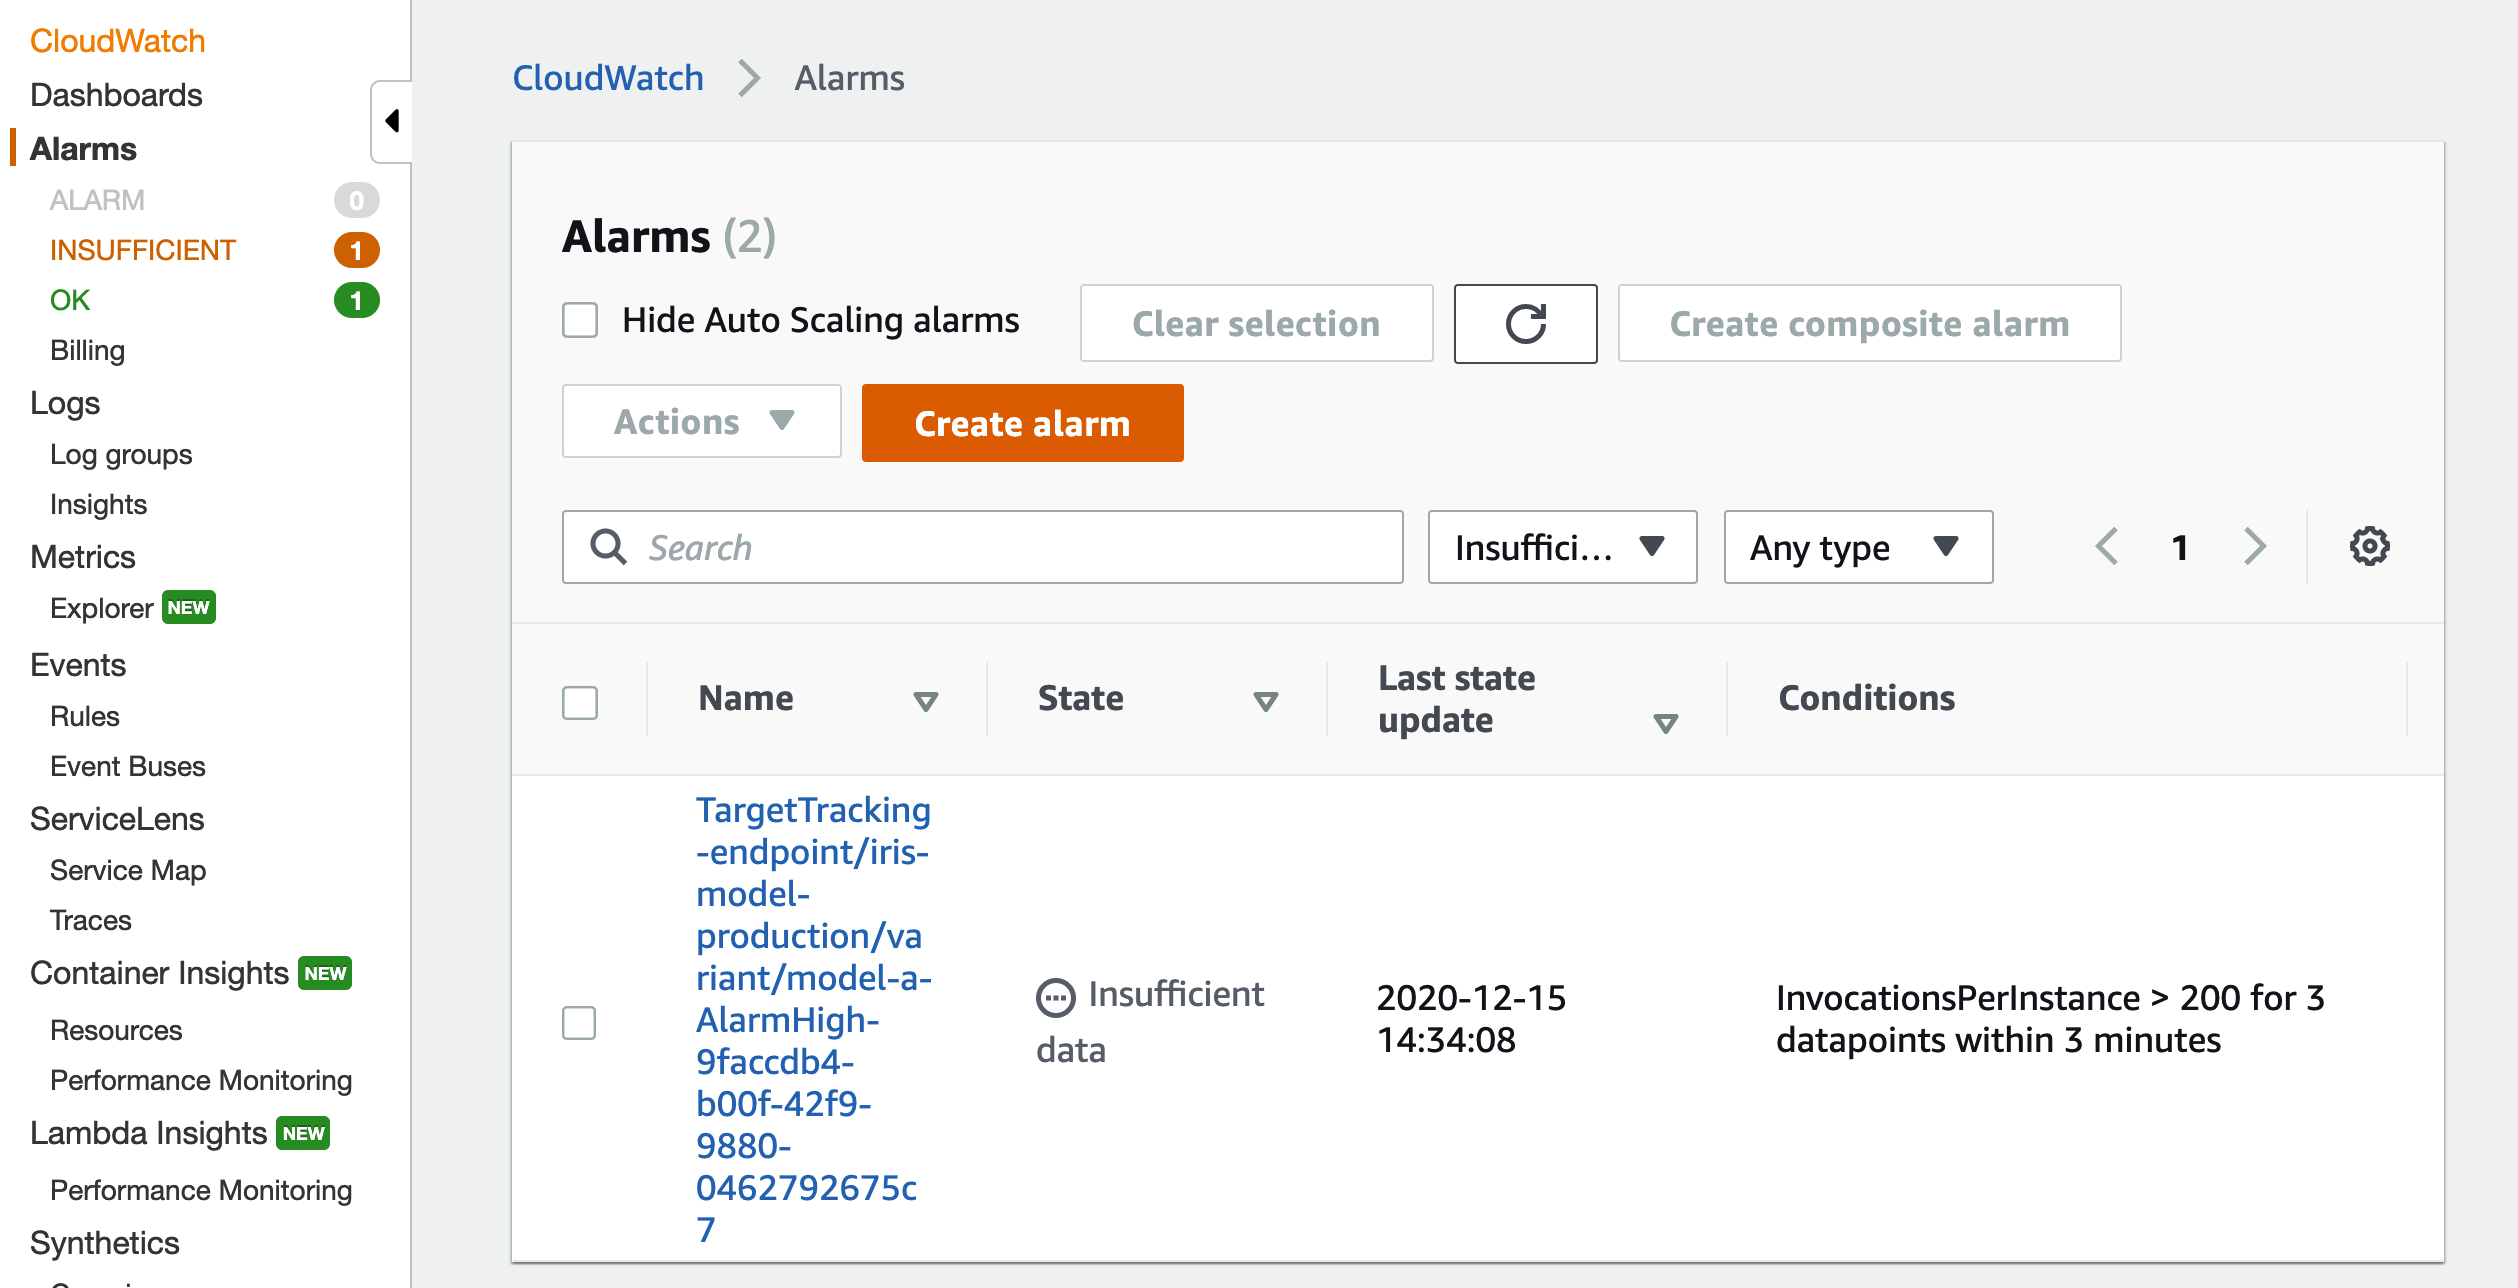Open the Actions dropdown
This screenshot has height=1288, width=2518.
click(x=701, y=422)
